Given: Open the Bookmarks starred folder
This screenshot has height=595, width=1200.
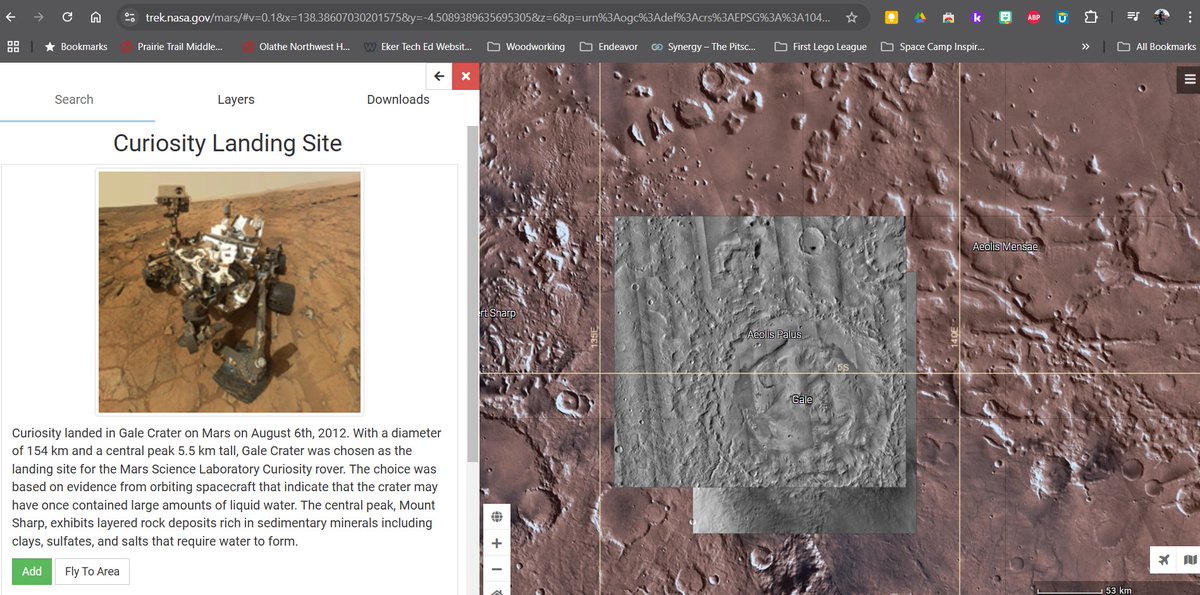Looking at the screenshot, I should 76,46.
